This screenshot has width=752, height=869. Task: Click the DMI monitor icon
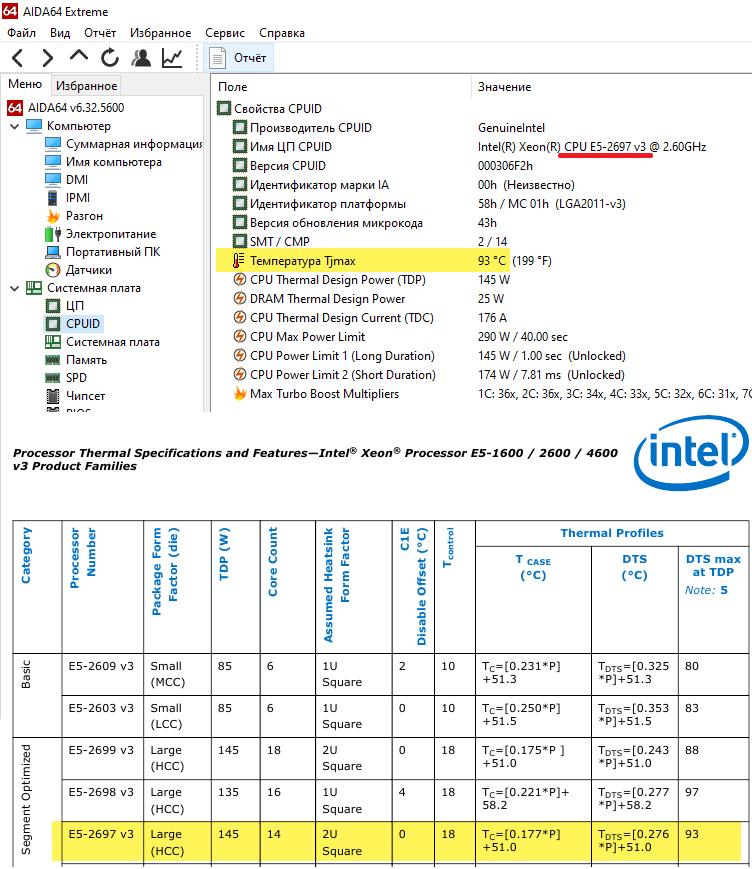pyautogui.click(x=53, y=180)
